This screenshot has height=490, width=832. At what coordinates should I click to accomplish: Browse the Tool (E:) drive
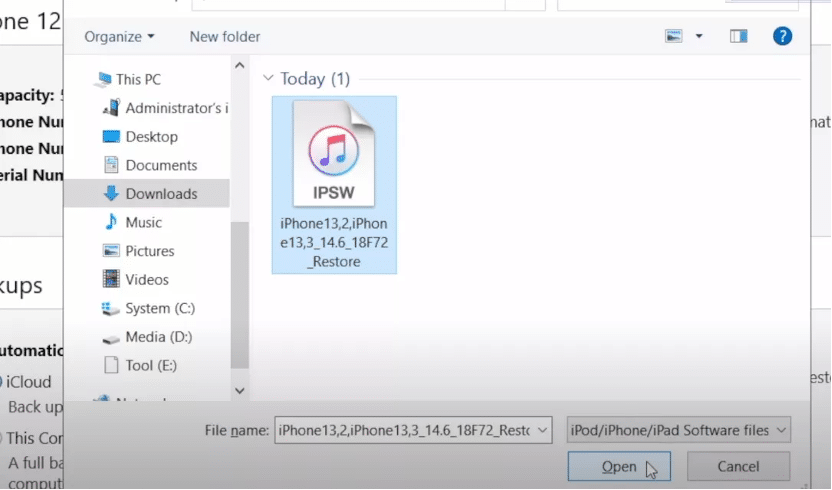[151, 366]
